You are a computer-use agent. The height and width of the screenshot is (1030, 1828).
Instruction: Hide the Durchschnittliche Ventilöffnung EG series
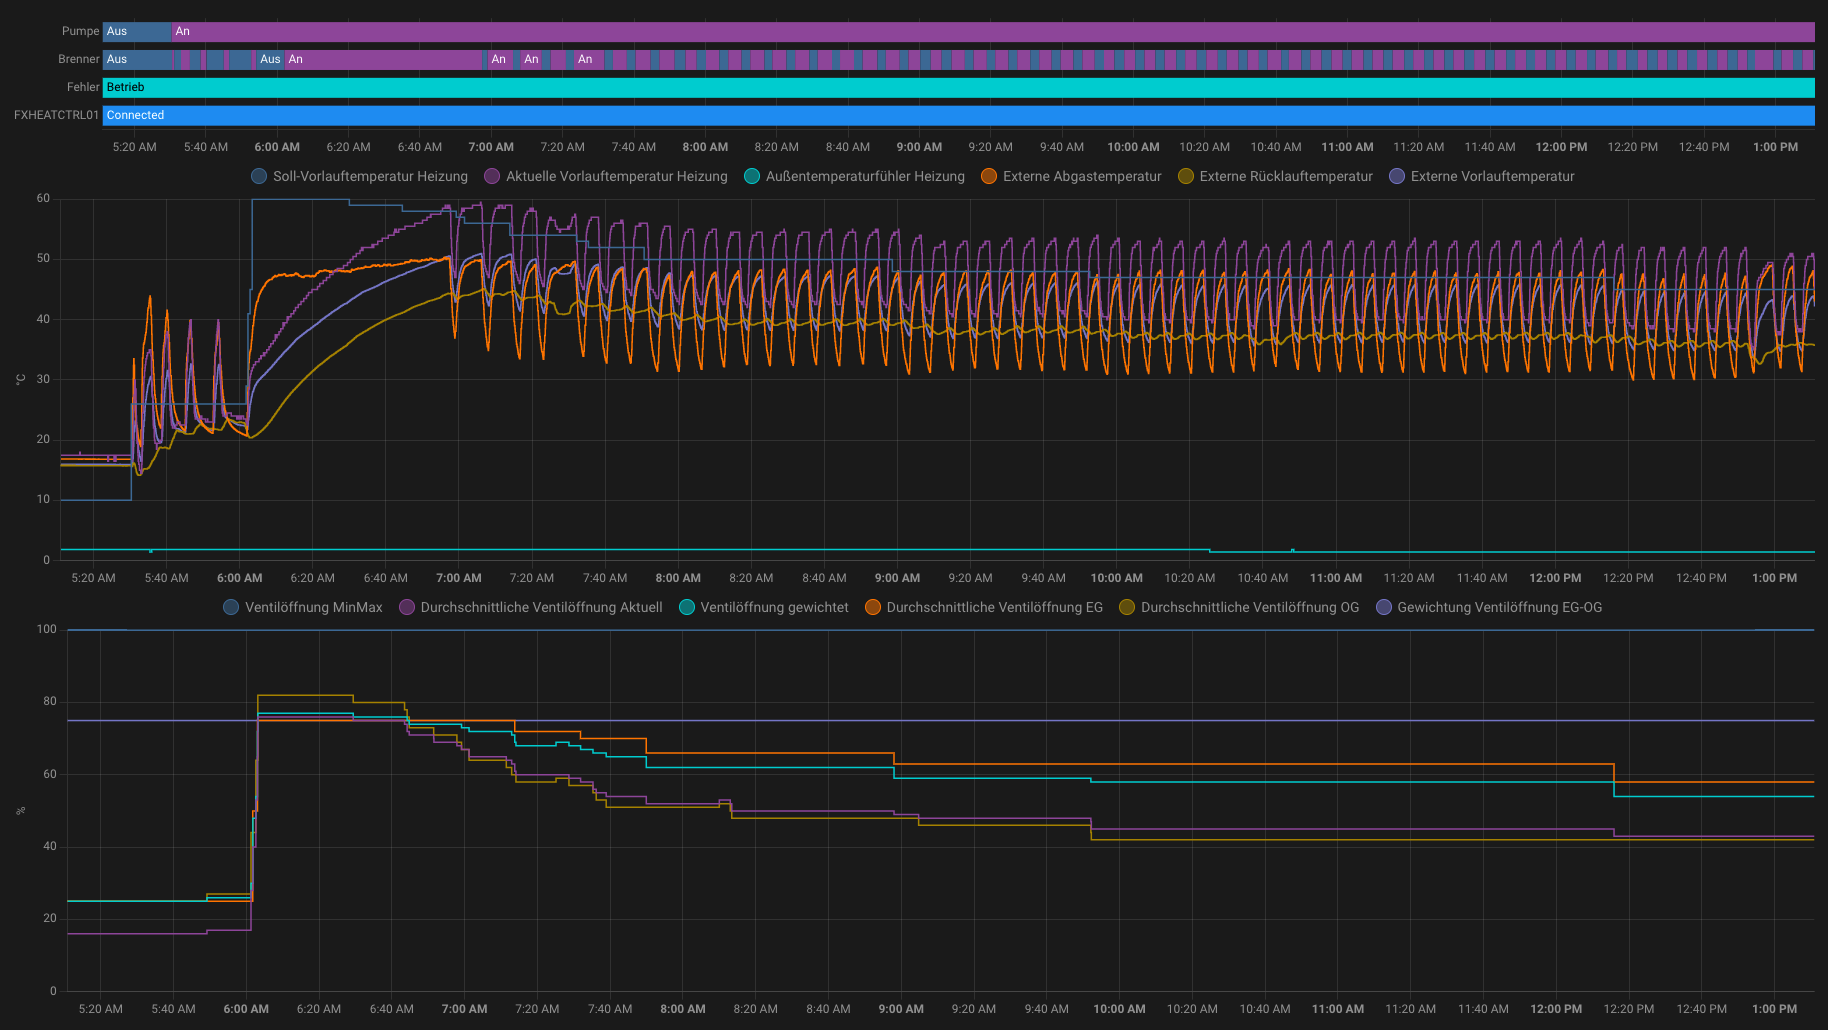(993, 607)
